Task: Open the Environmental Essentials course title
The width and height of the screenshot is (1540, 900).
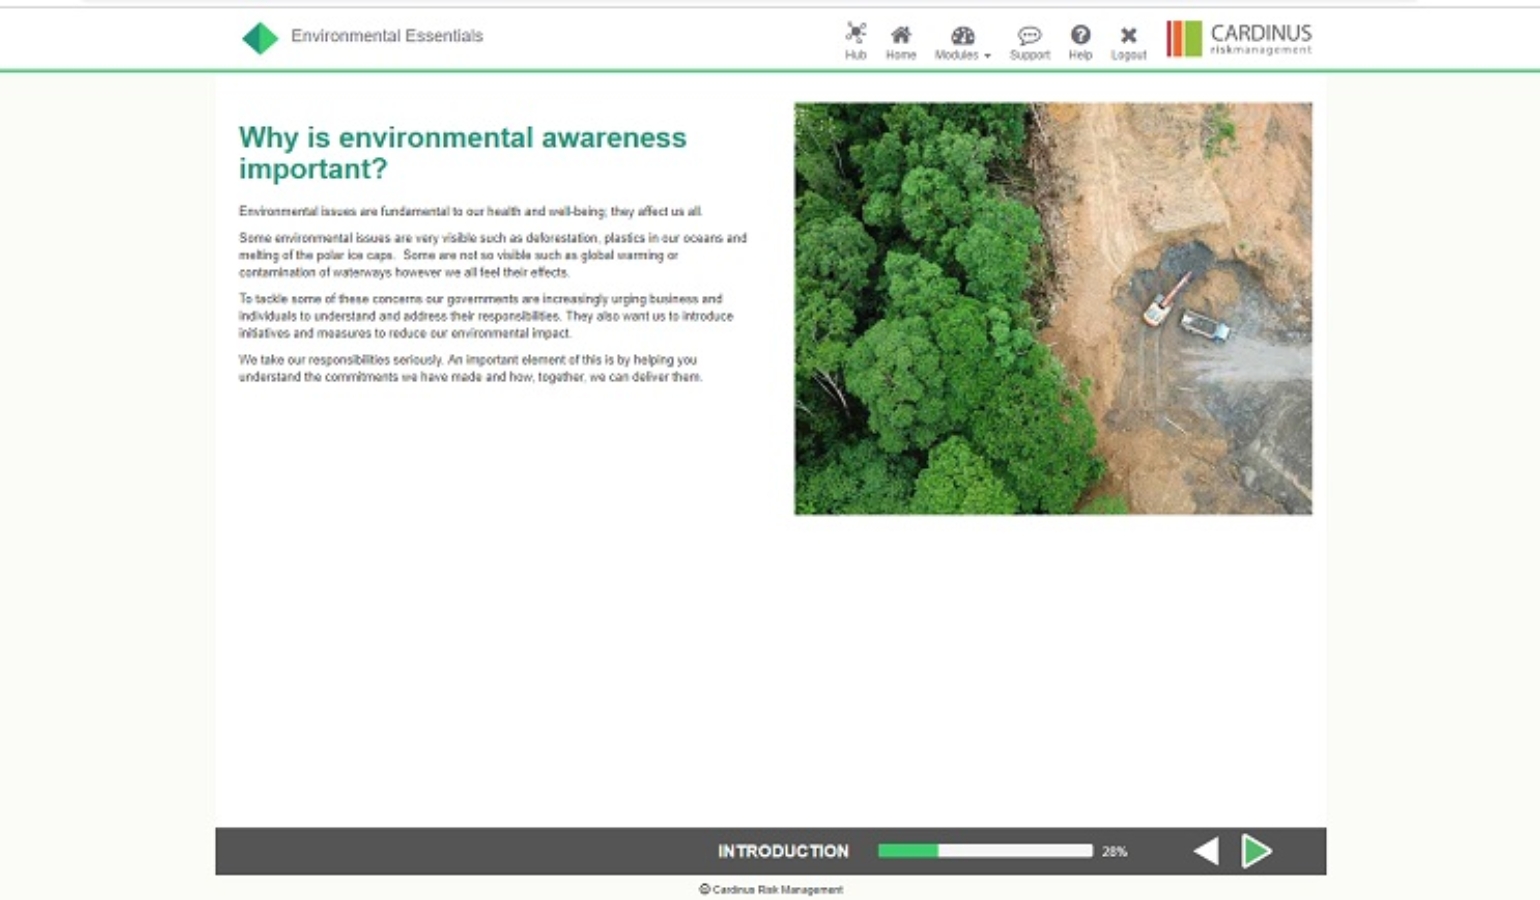Action: (386, 35)
